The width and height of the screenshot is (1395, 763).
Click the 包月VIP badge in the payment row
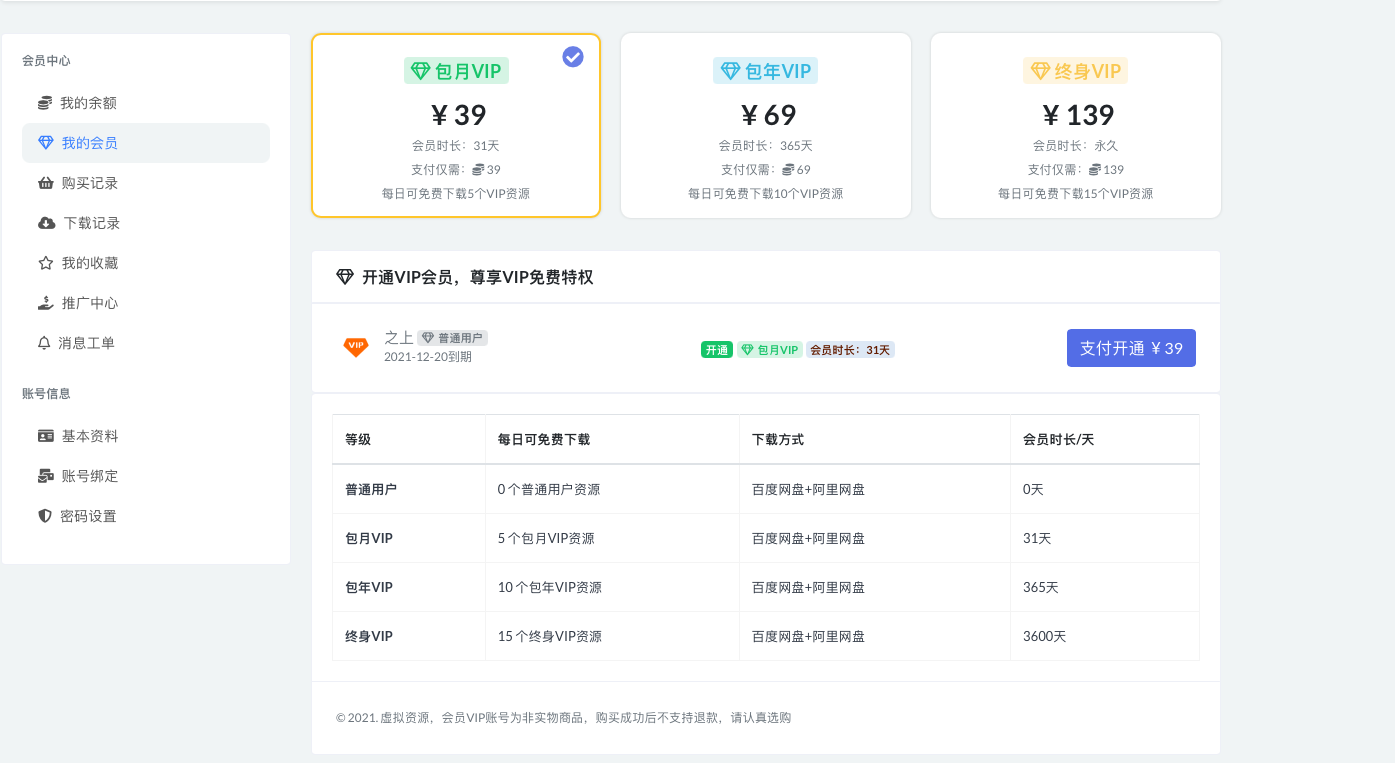click(770, 350)
